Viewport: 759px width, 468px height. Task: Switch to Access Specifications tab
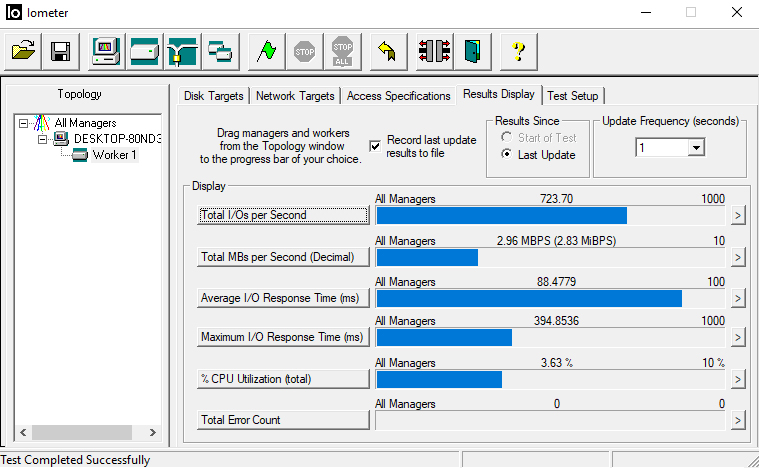tap(398, 96)
